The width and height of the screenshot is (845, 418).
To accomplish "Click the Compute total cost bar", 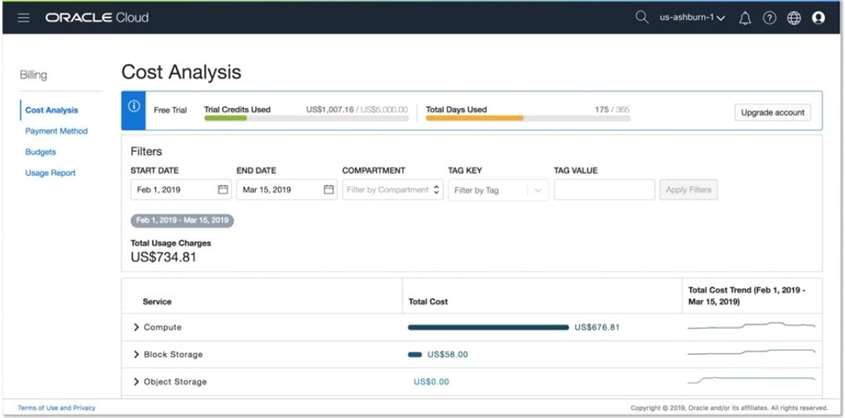I will (488, 327).
